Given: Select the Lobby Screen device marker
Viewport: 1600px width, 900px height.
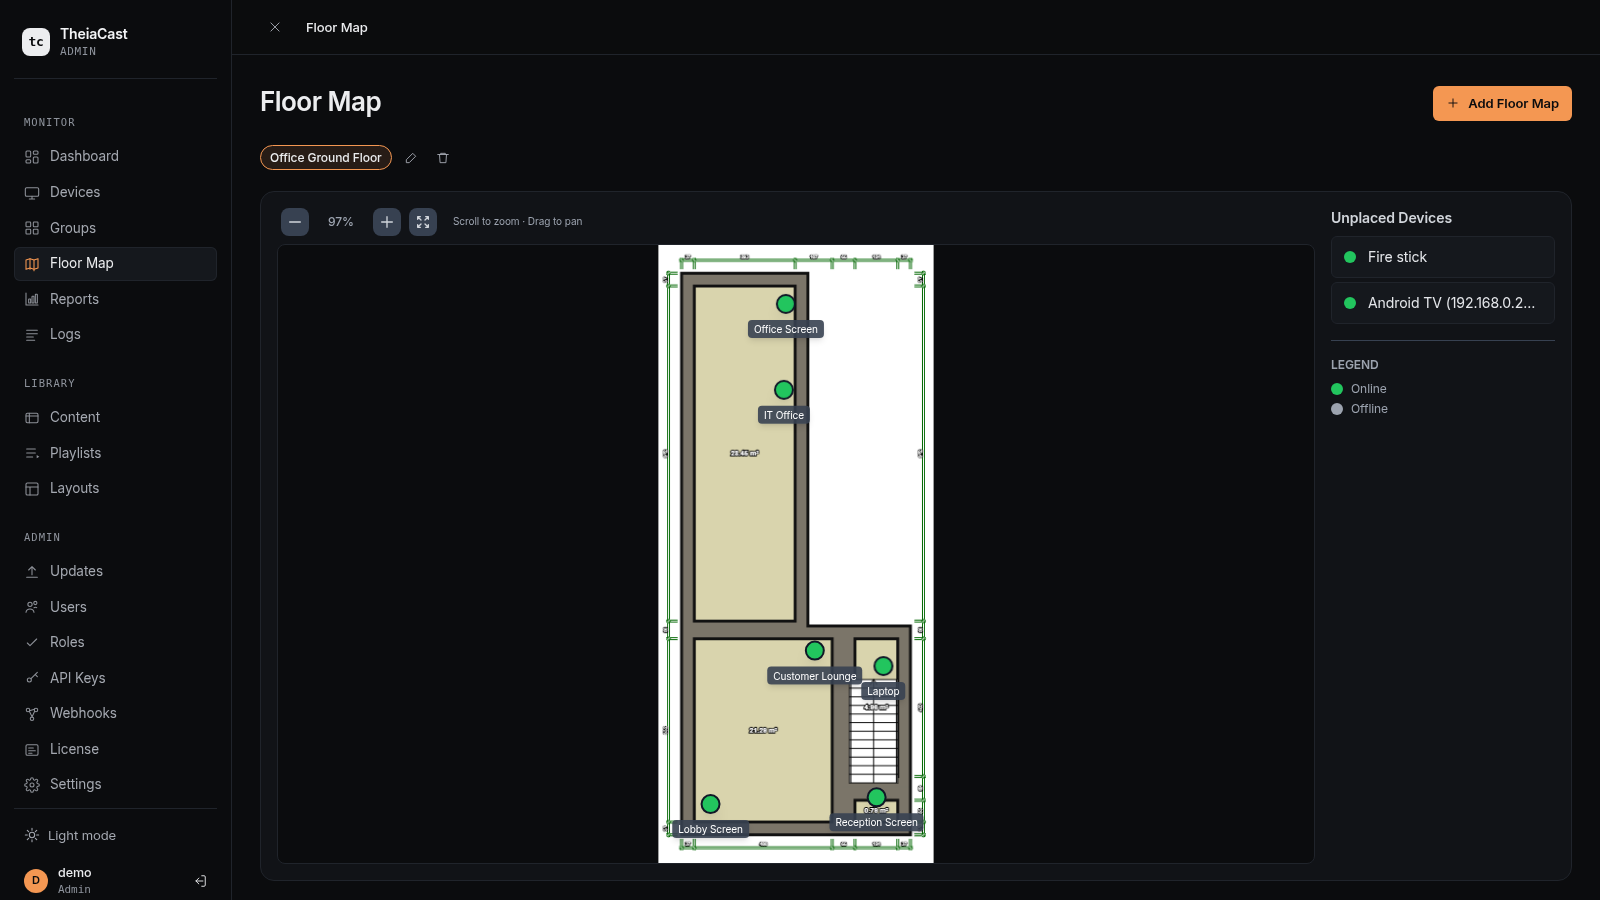Looking at the screenshot, I should (711, 804).
